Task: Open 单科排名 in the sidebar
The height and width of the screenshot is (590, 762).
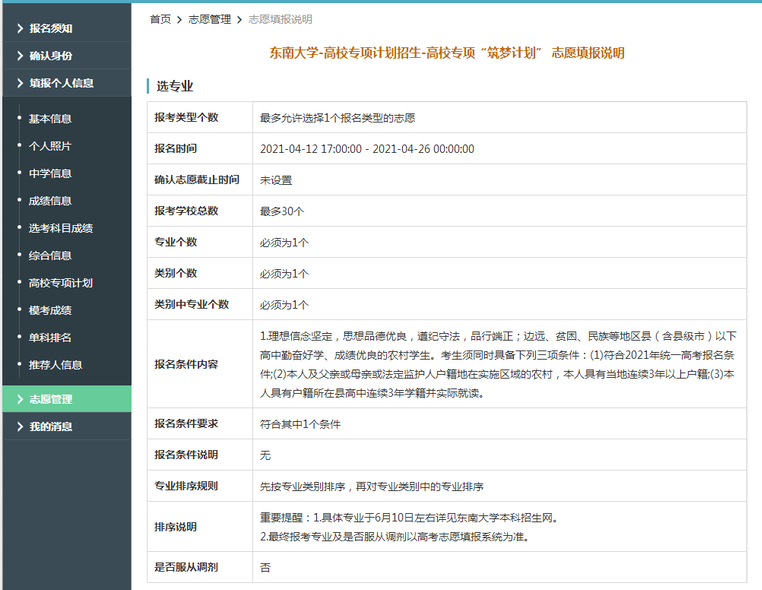Action: (x=50, y=338)
